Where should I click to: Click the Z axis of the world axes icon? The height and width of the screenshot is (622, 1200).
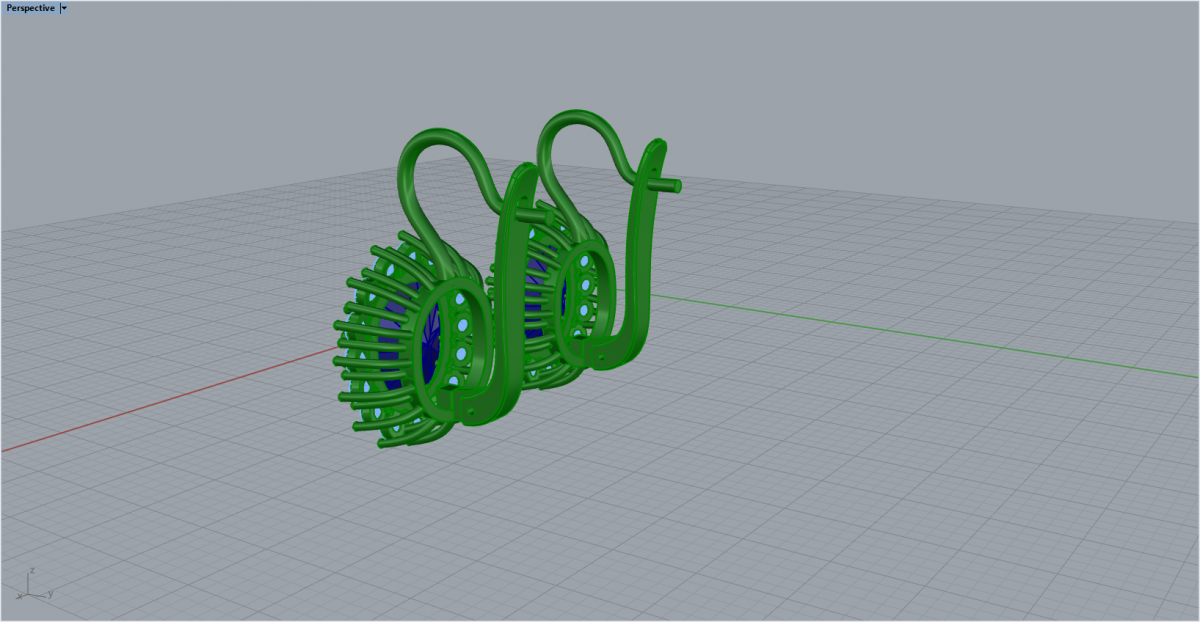30,576
